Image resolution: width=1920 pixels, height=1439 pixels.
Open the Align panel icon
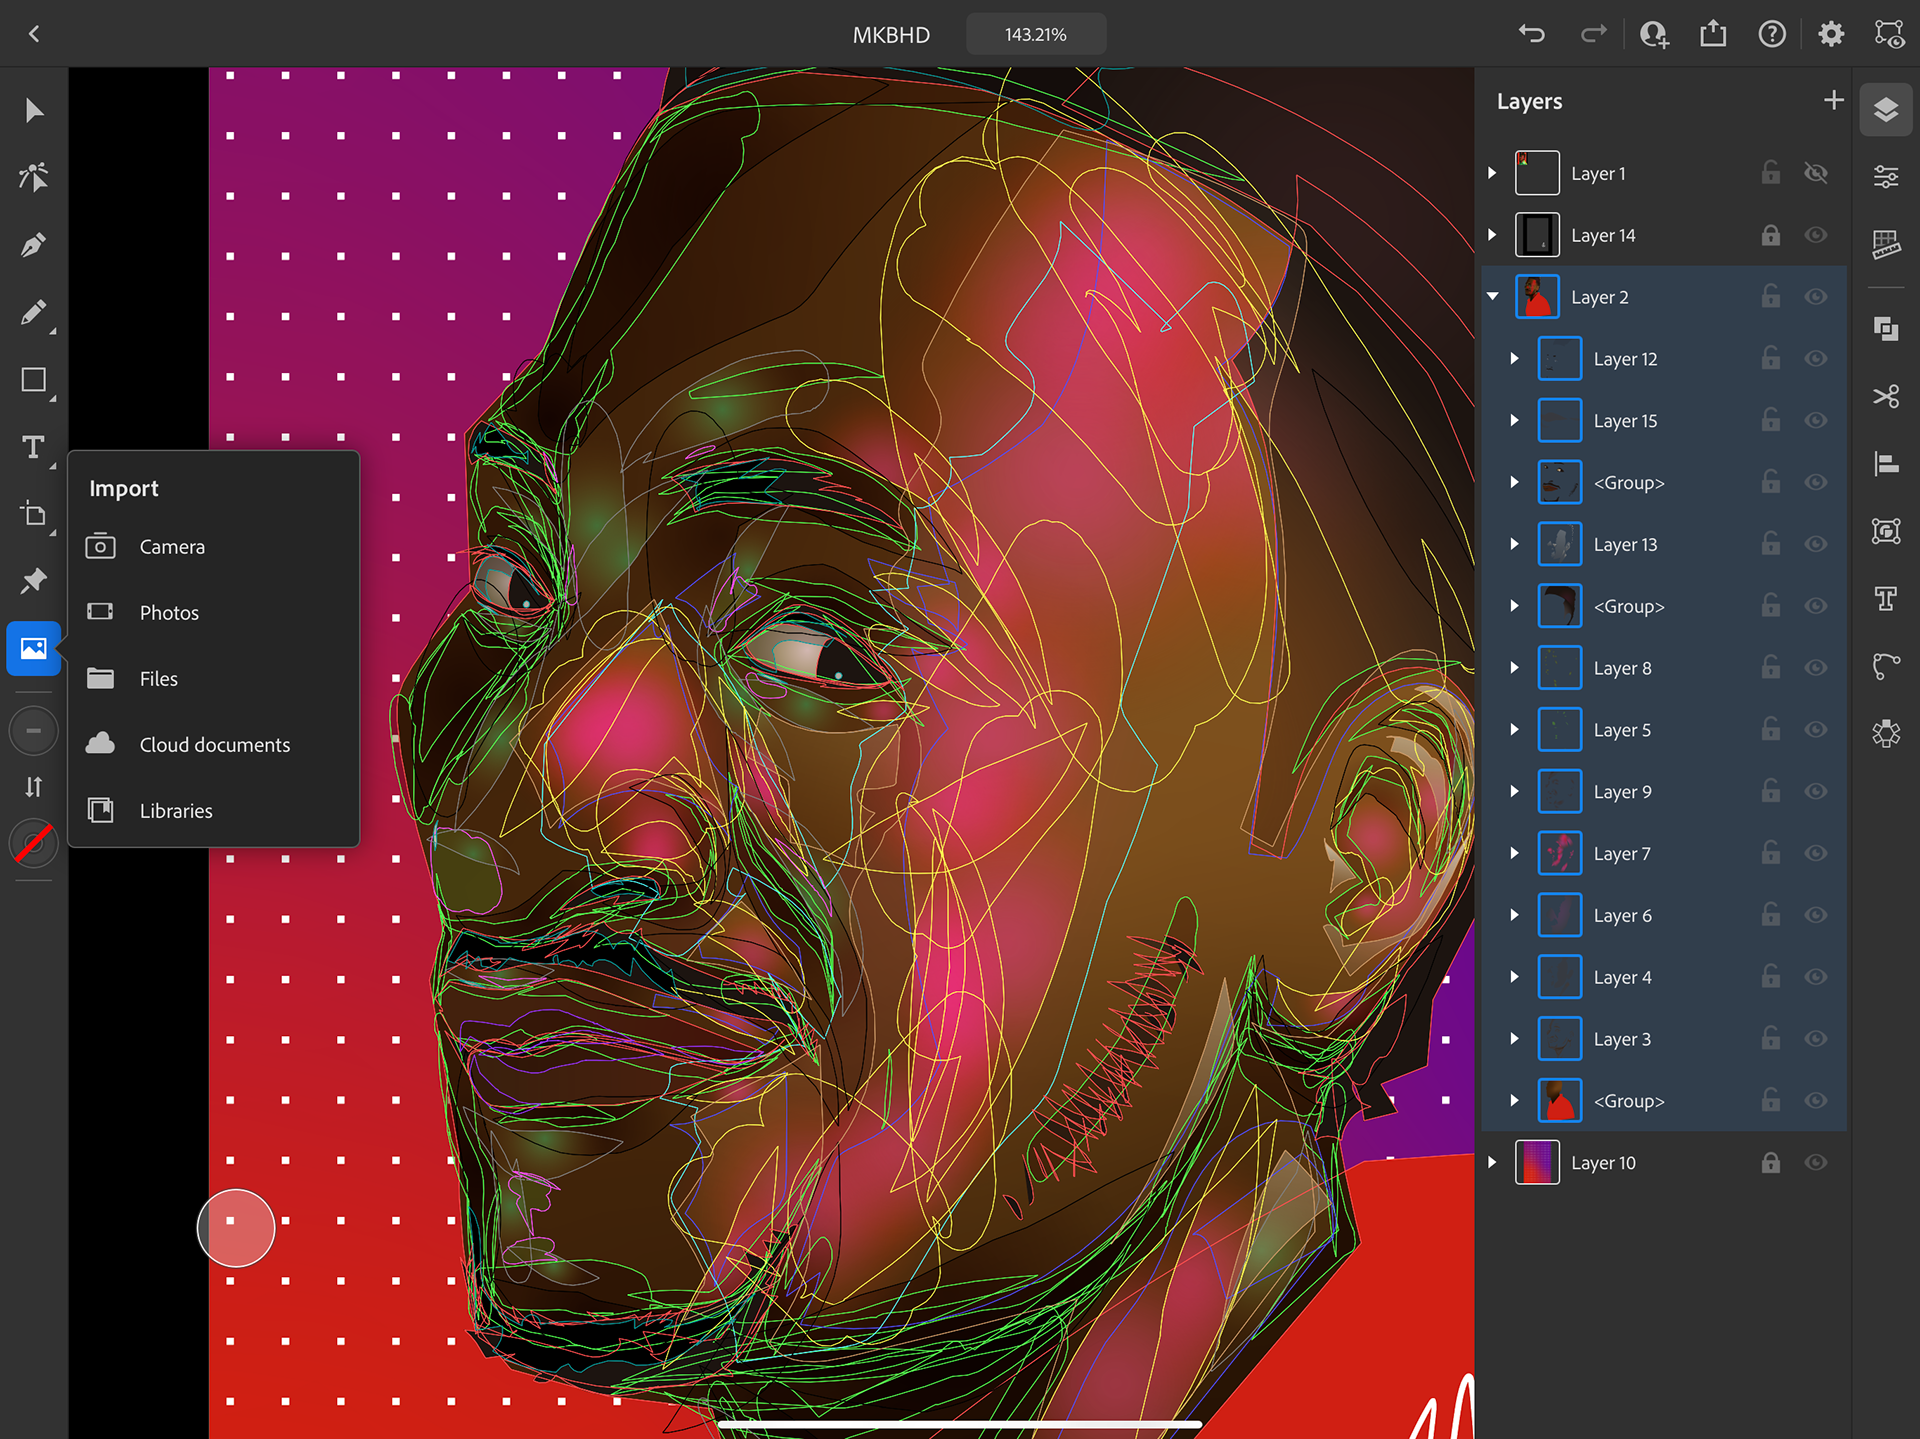tap(1886, 464)
